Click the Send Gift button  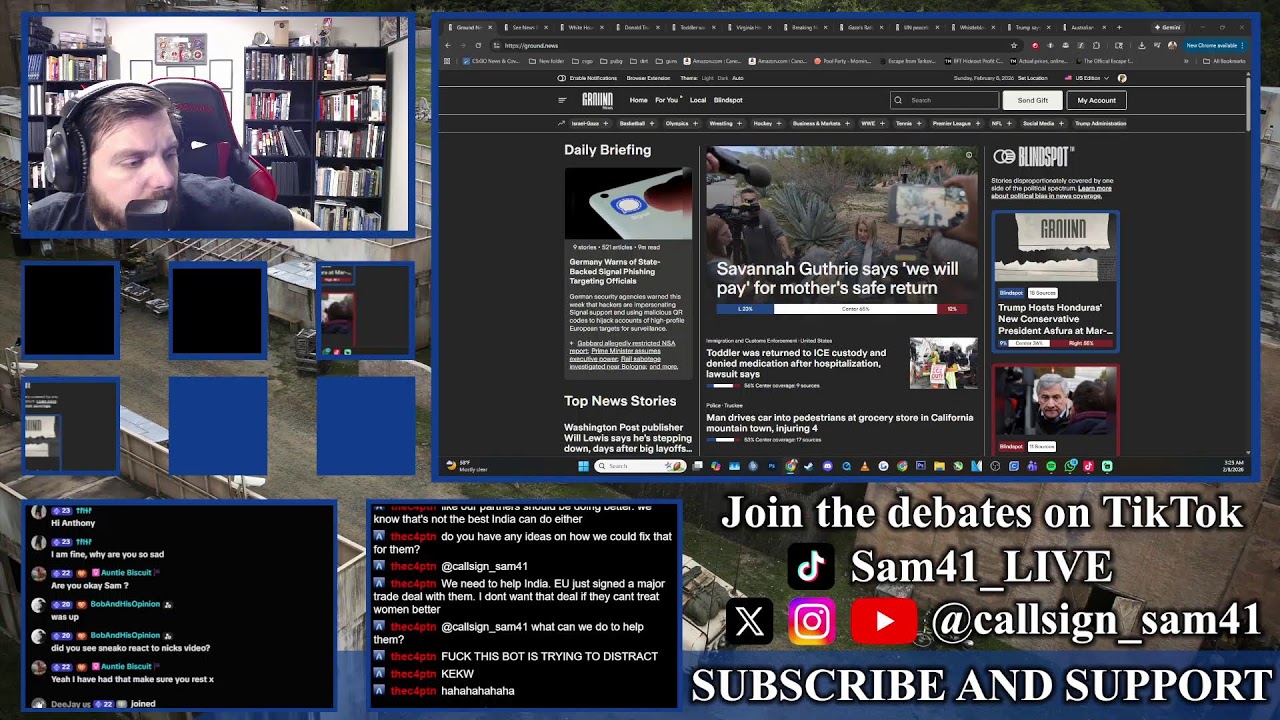pos(1033,100)
